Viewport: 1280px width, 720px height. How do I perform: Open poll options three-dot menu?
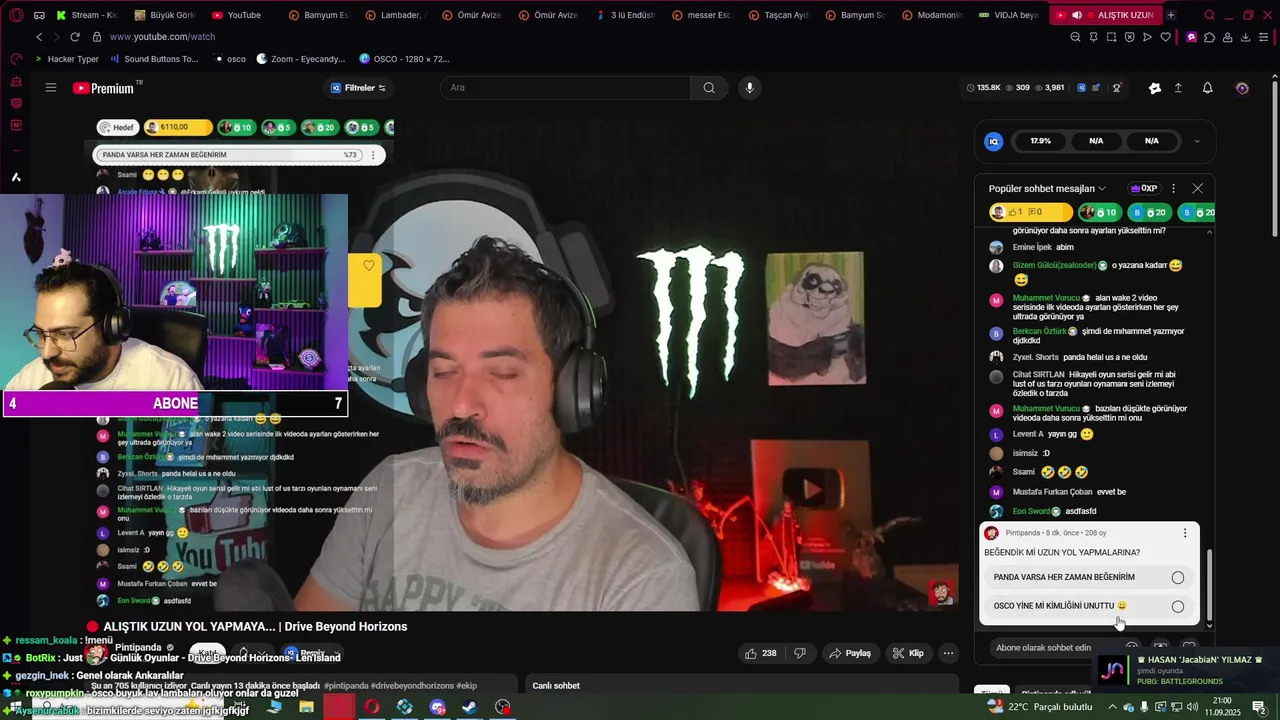coord(1185,533)
